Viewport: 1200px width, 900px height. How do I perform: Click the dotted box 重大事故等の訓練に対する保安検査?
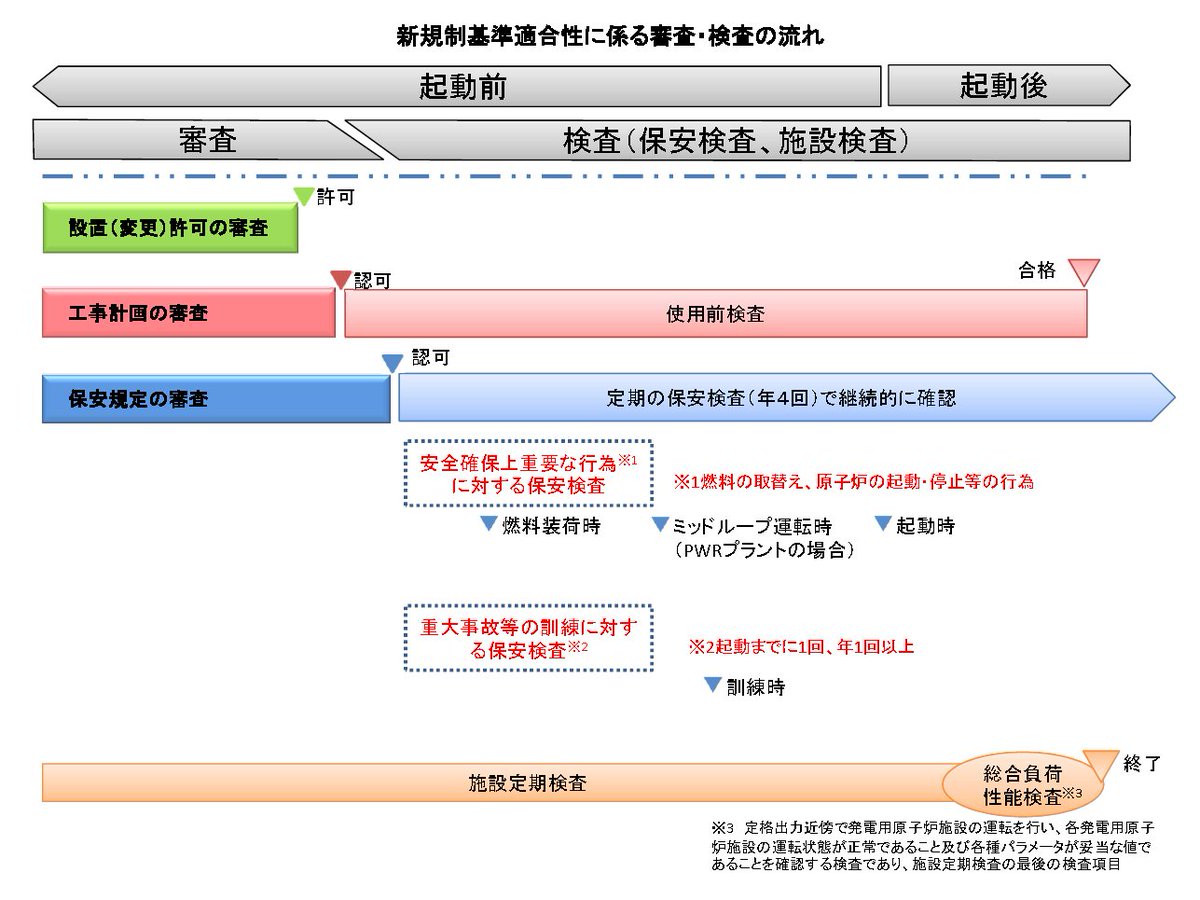528,637
